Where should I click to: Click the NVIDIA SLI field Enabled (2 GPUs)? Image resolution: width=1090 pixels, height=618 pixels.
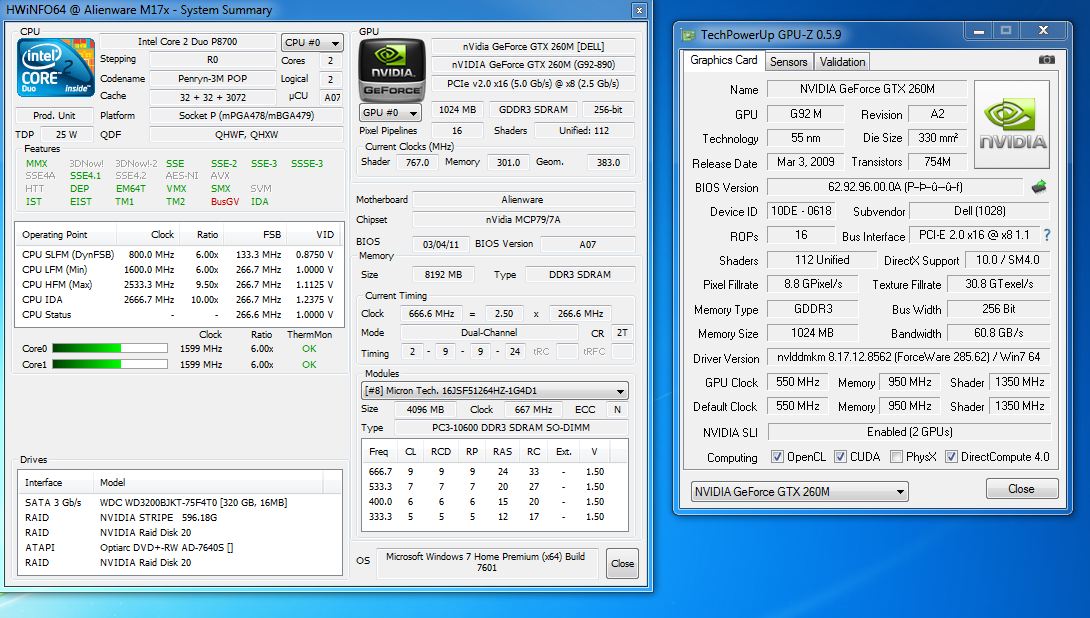coord(910,432)
